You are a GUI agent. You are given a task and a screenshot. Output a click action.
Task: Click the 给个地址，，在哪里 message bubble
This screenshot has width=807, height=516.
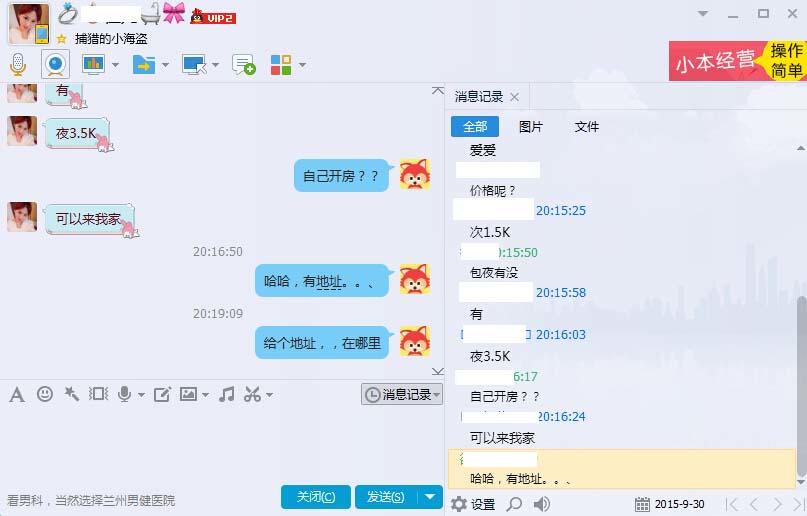pyautogui.click(x=322, y=343)
